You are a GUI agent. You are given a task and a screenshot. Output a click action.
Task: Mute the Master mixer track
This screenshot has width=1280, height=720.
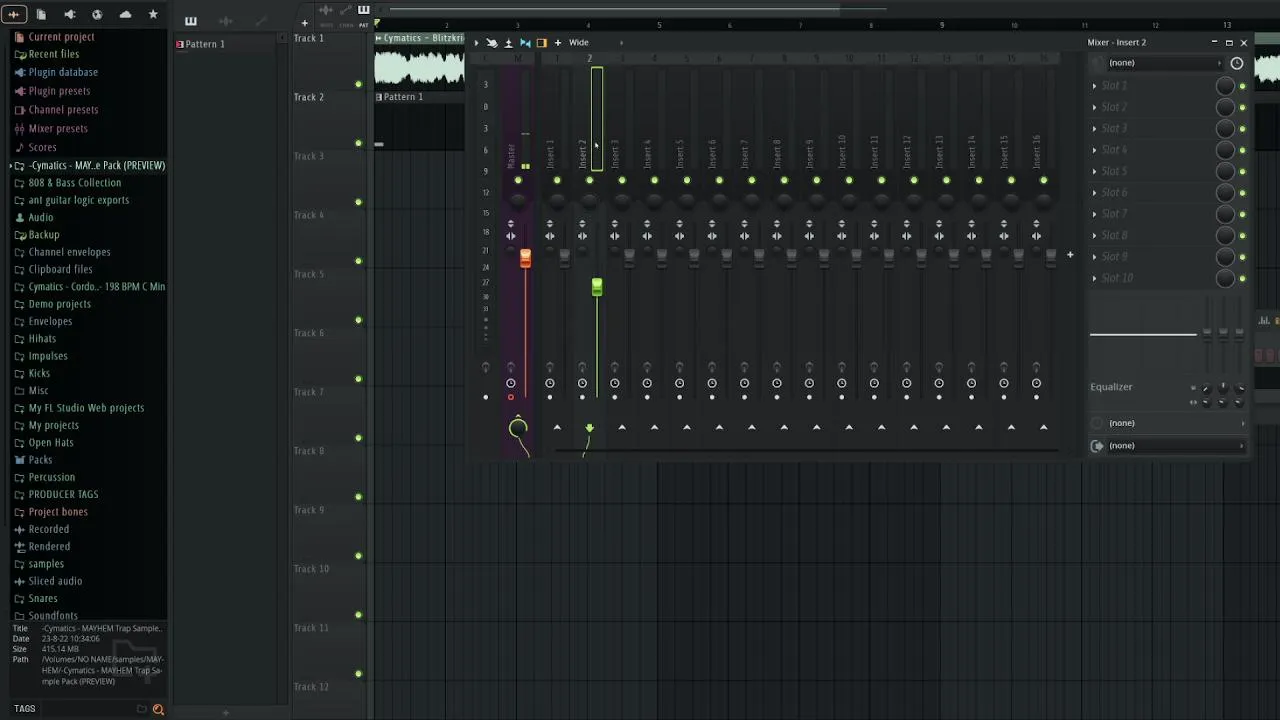[518, 180]
